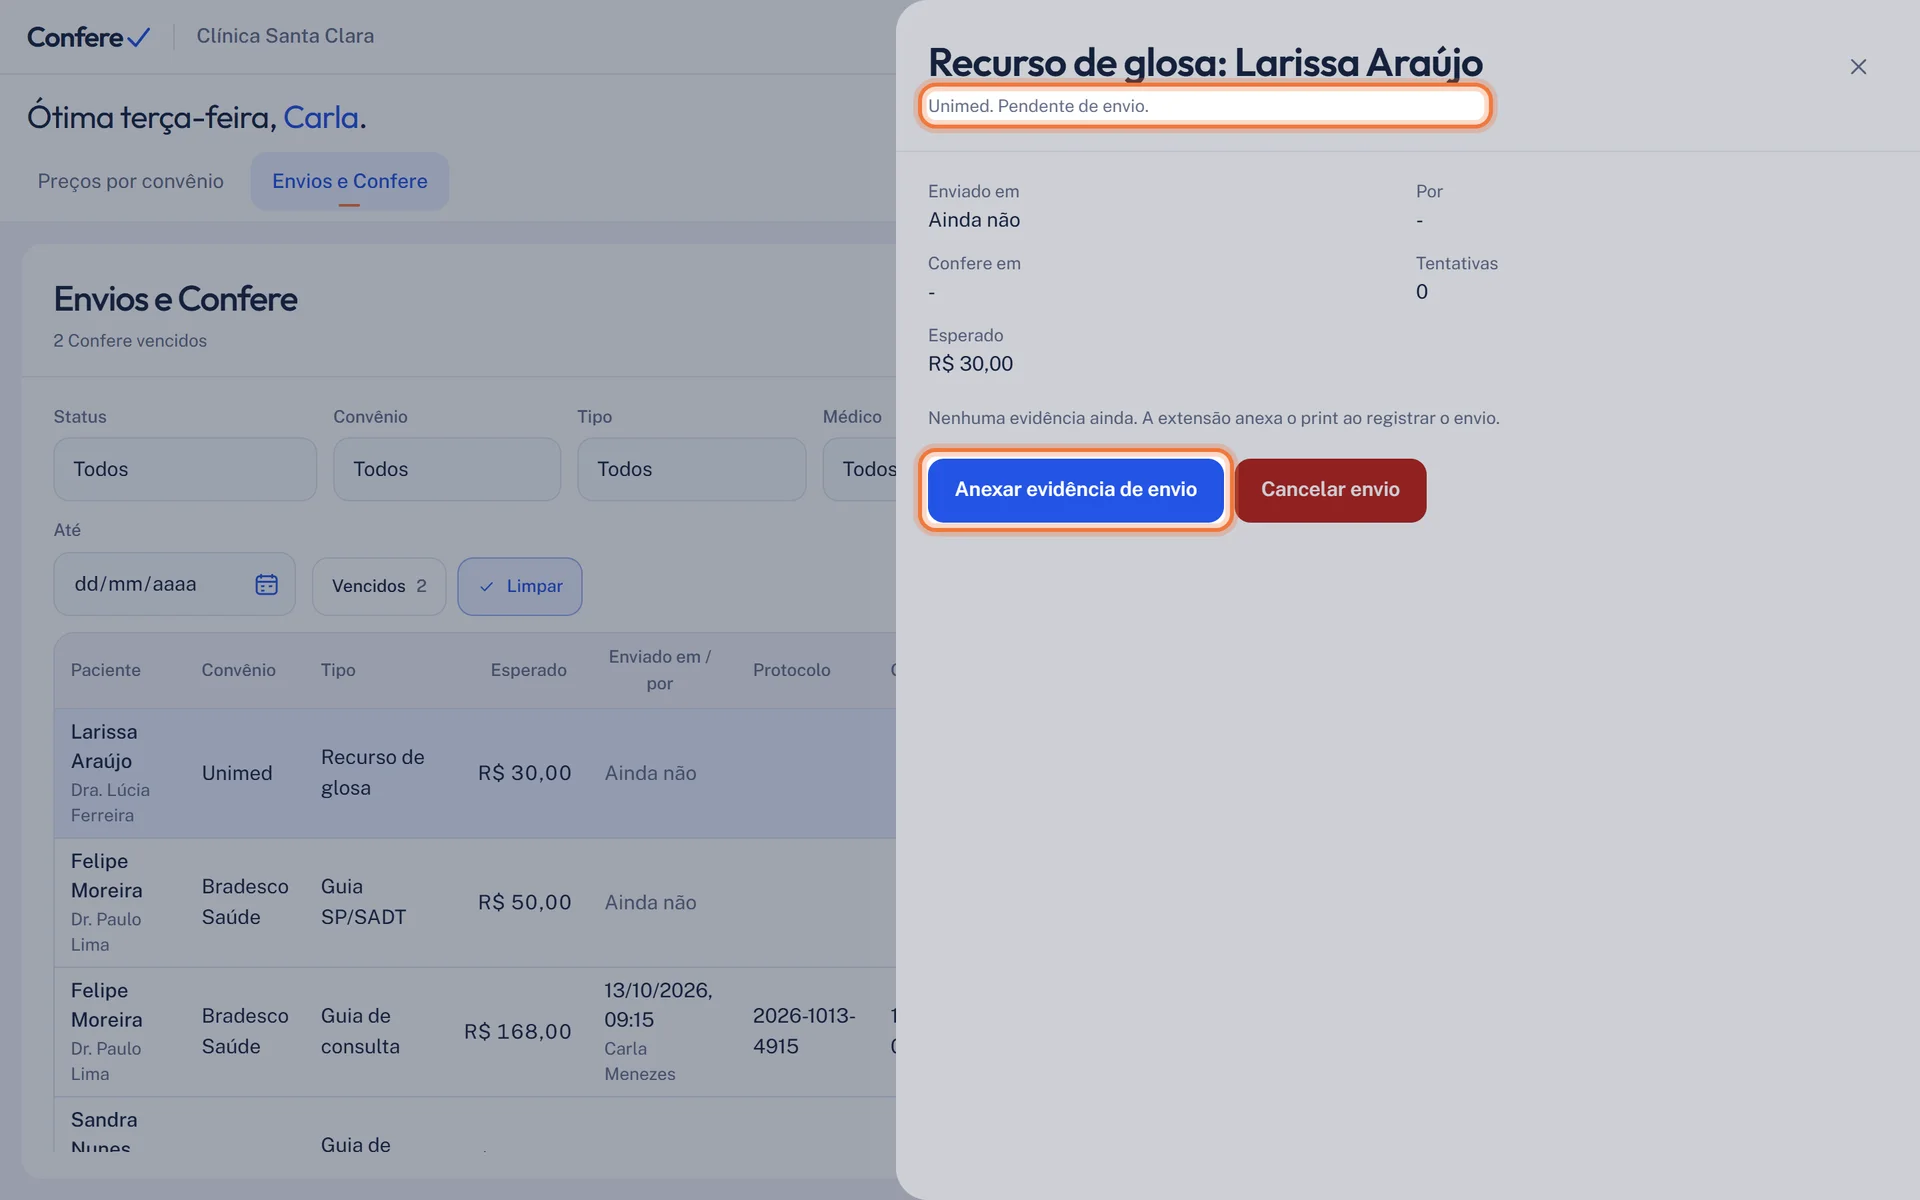Viewport: 1920px width, 1200px height.
Task: Click the Paciente column header
Action: [x=106, y=670]
